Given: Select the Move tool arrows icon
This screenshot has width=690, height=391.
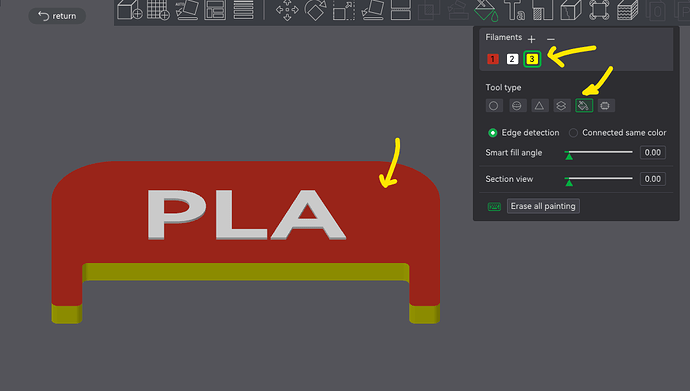Looking at the screenshot, I should 287,10.
